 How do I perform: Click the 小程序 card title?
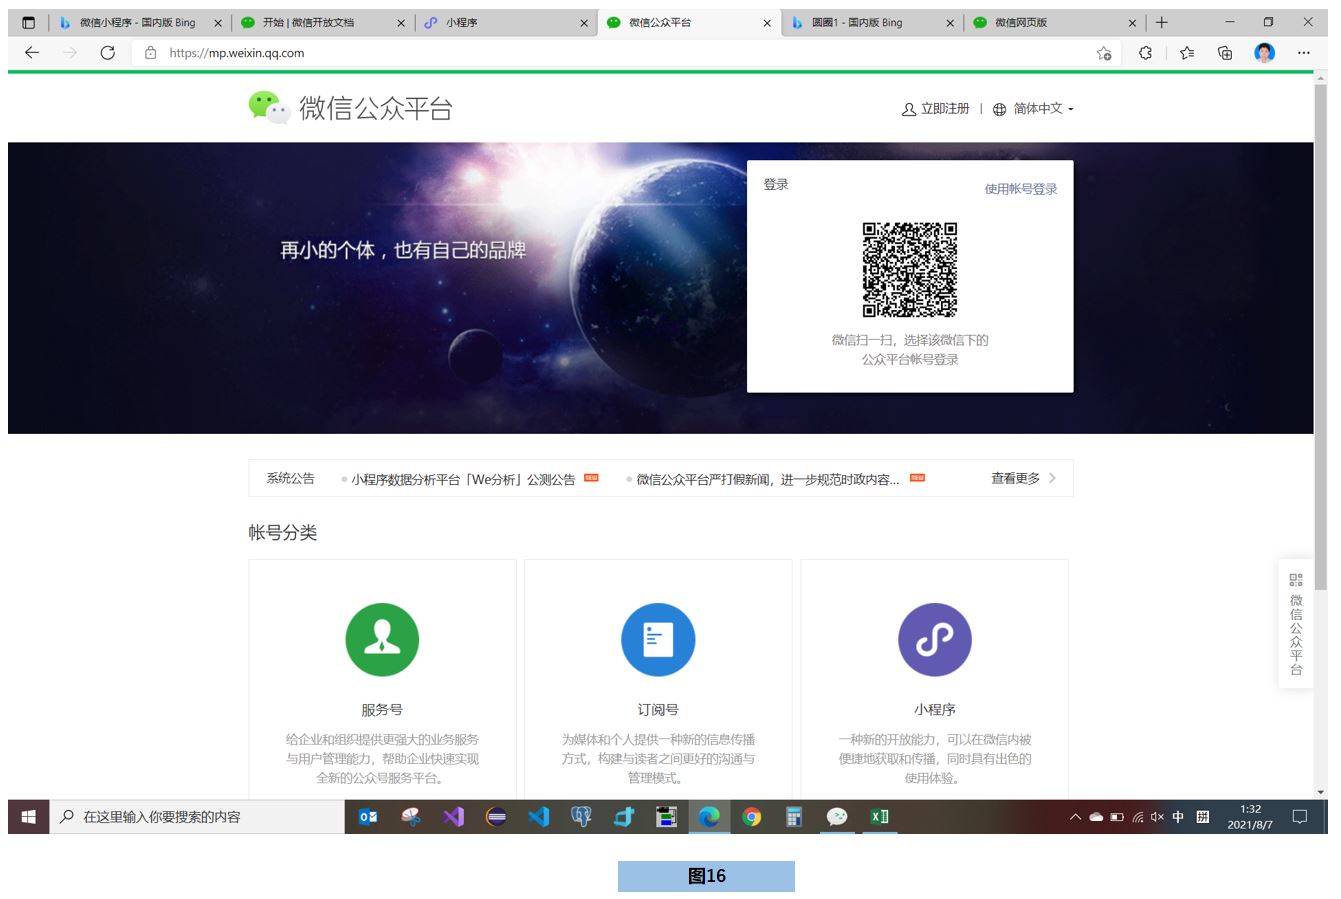pyautogui.click(x=935, y=710)
